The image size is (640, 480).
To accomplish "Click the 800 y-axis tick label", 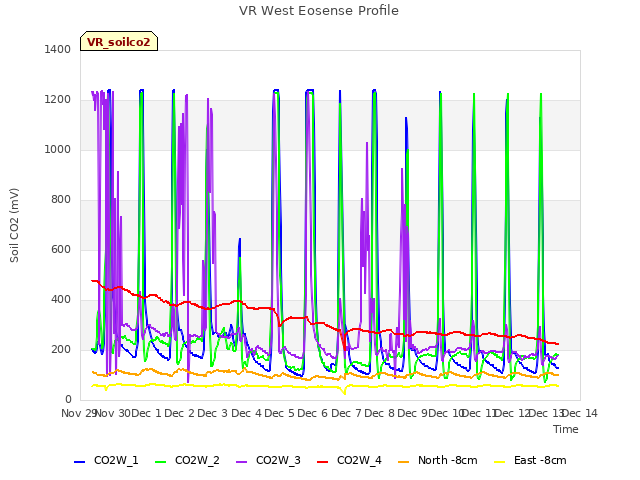I will (61, 200).
